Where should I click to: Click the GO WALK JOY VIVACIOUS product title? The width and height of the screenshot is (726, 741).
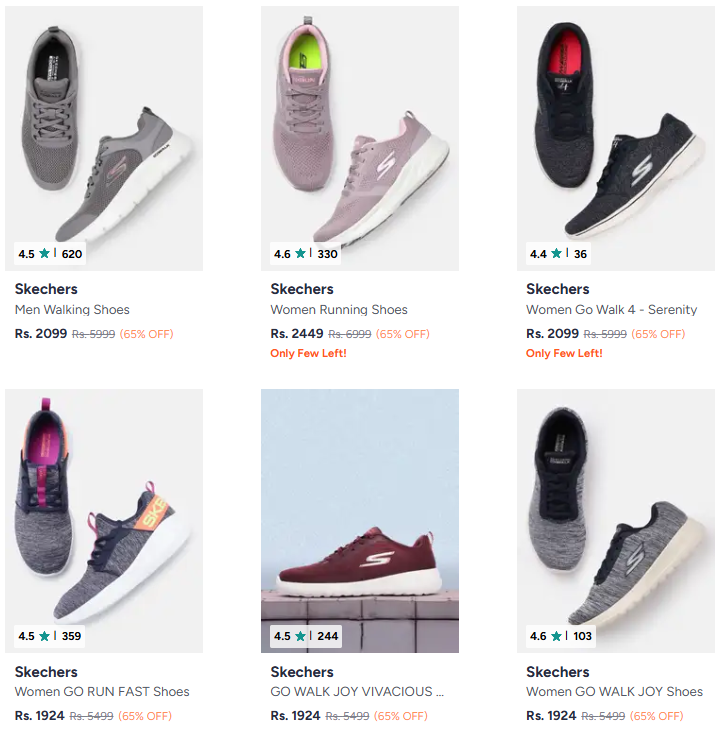[x=356, y=692]
